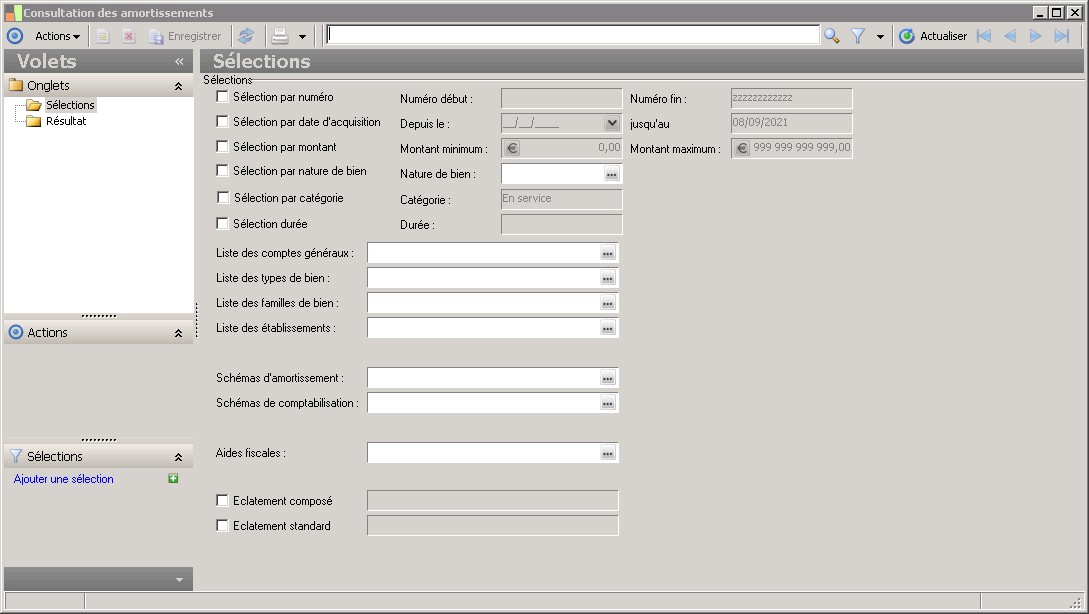Click the green add selection plus icon
The height and width of the screenshot is (614, 1089).
[174, 479]
